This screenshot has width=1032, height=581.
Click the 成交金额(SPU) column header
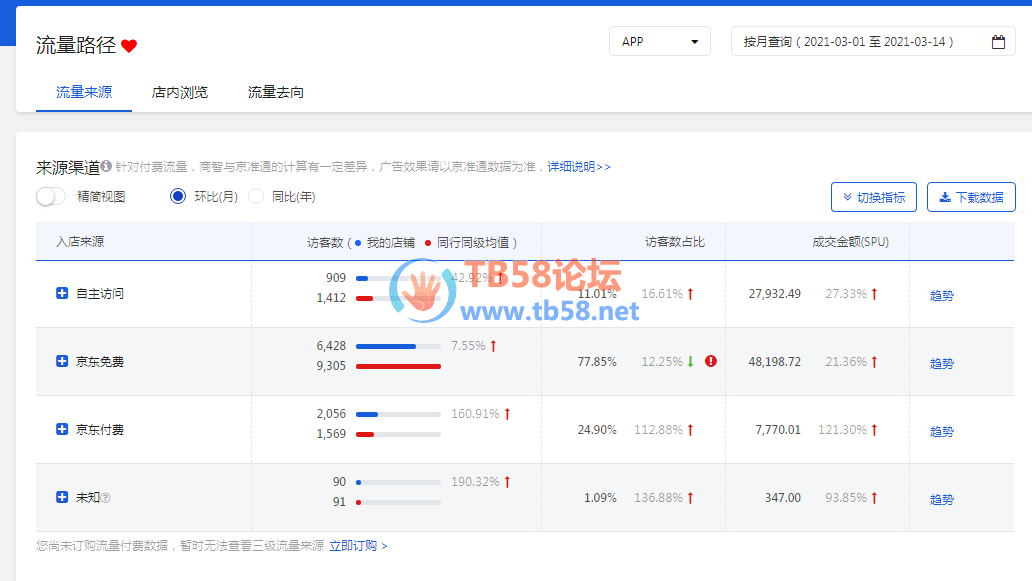pos(850,241)
